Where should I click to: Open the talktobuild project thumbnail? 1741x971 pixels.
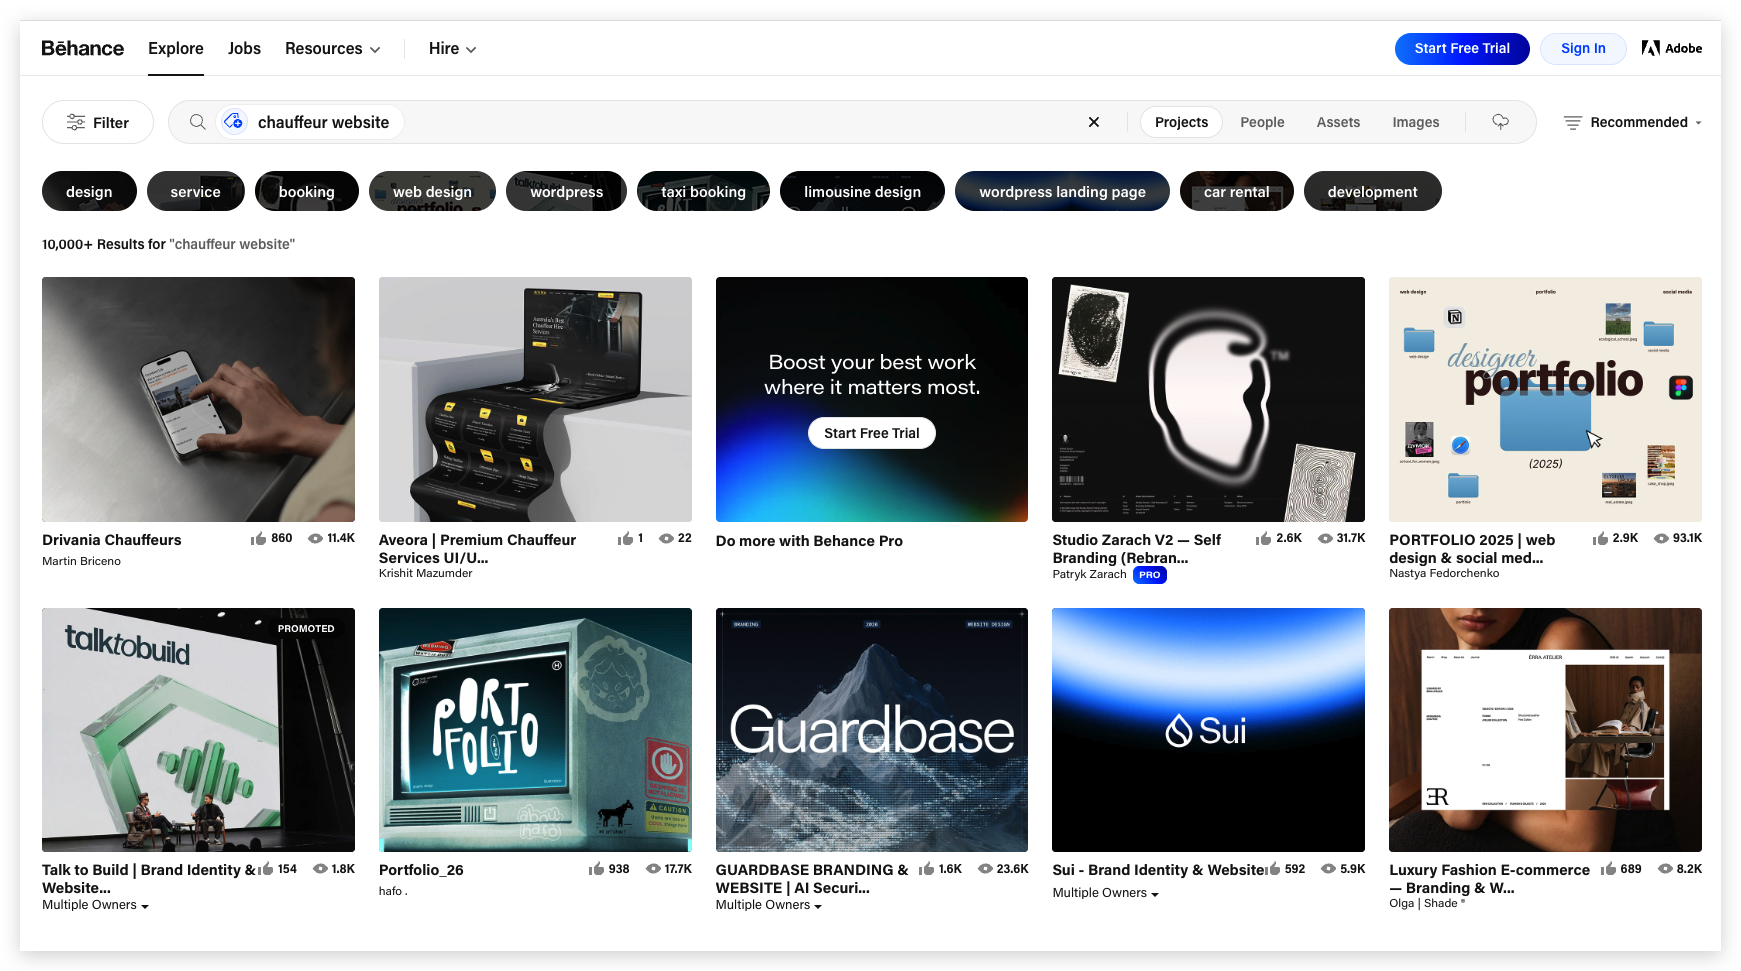pos(198,730)
